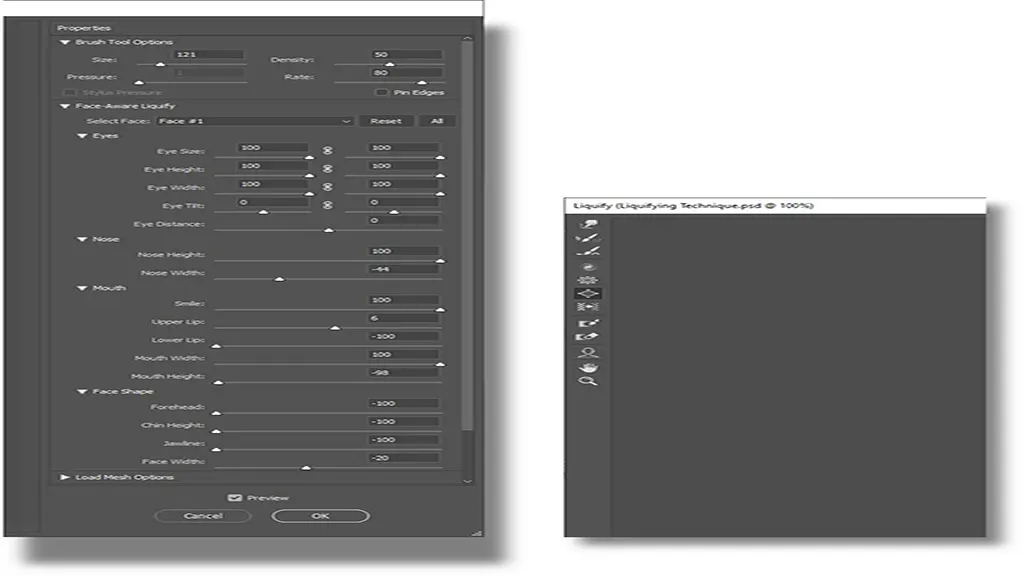Enable the Pin Edges checkbox
The width and height of the screenshot is (1024, 576).
coord(381,93)
